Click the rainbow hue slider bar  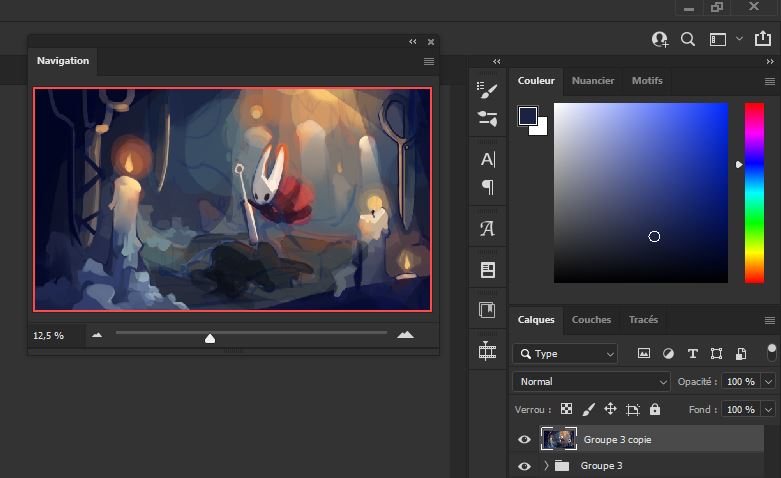pos(754,193)
